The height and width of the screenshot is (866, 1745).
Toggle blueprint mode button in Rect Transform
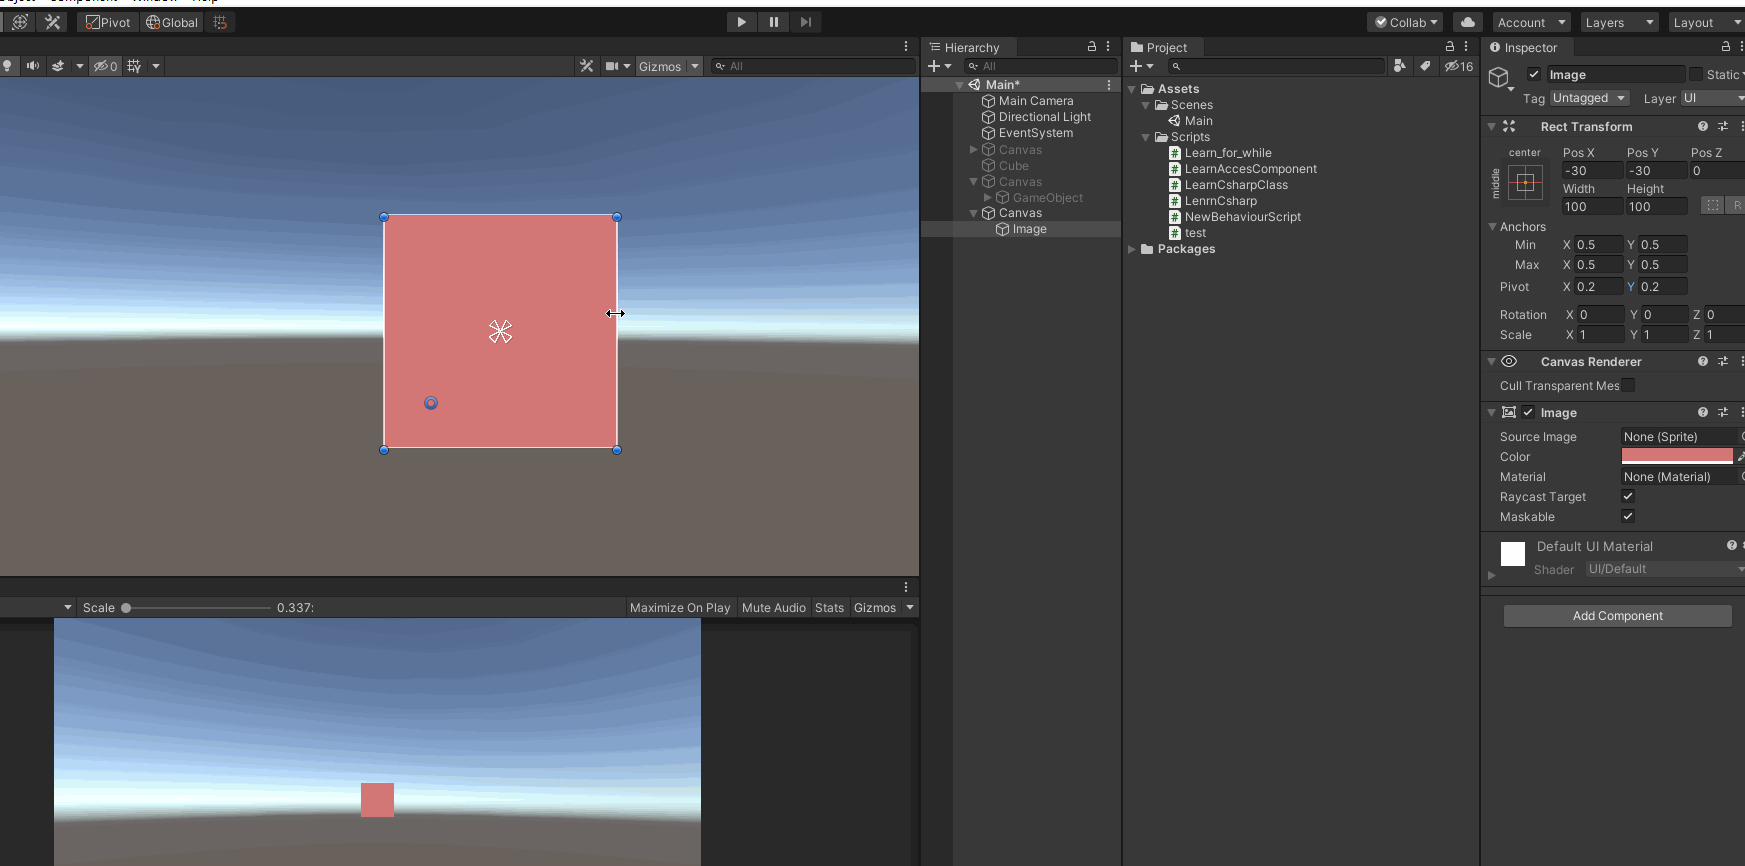1713,205
